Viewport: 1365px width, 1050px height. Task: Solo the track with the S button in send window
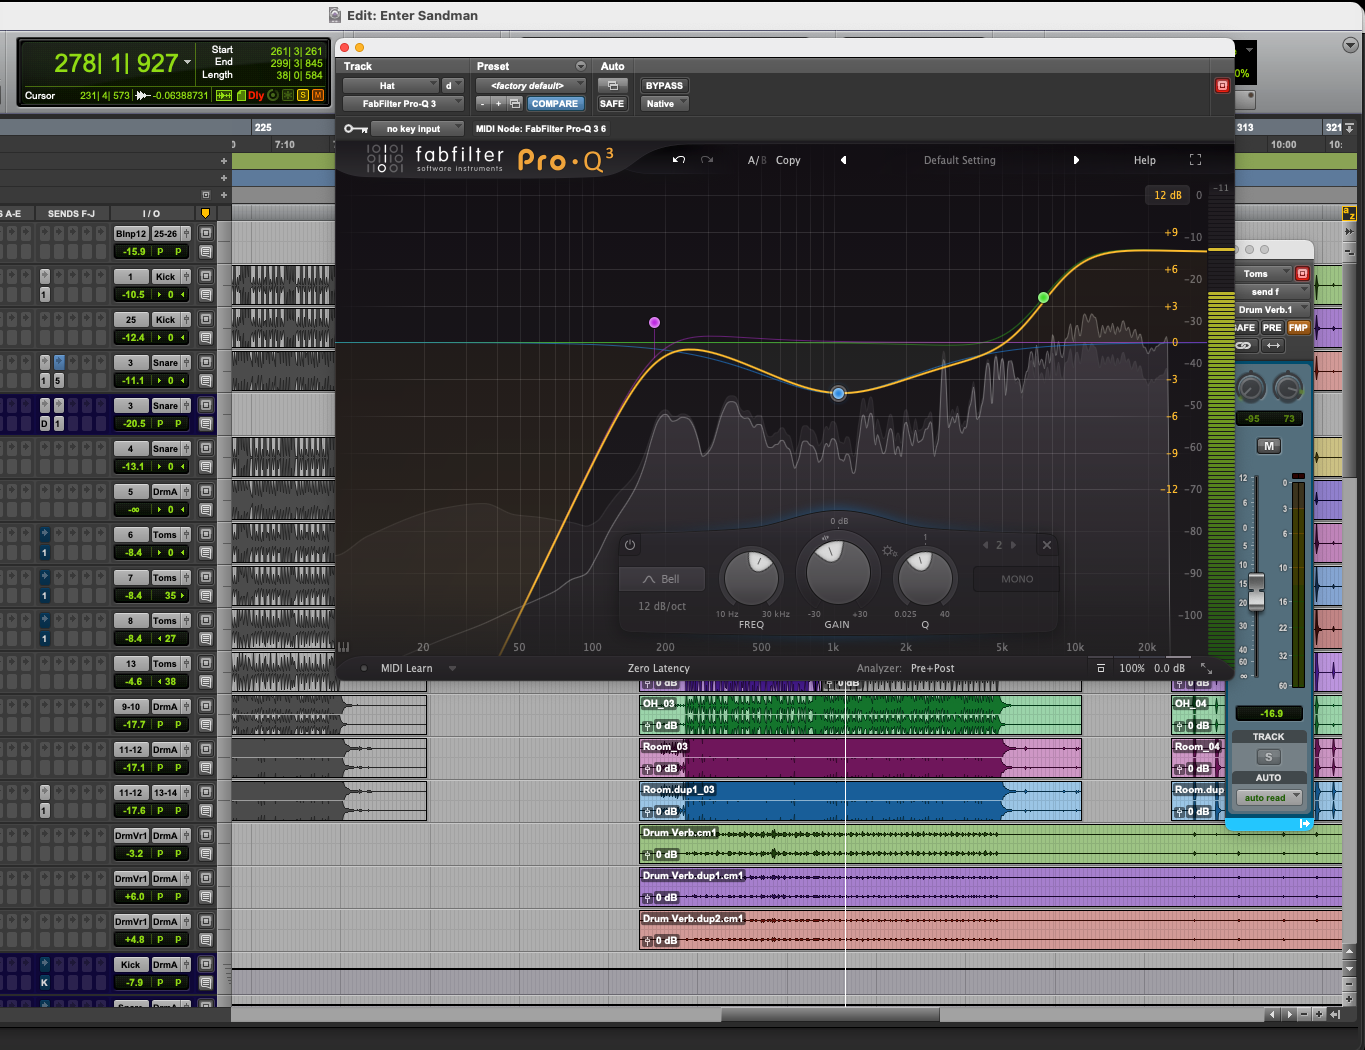coord(1269,757)
